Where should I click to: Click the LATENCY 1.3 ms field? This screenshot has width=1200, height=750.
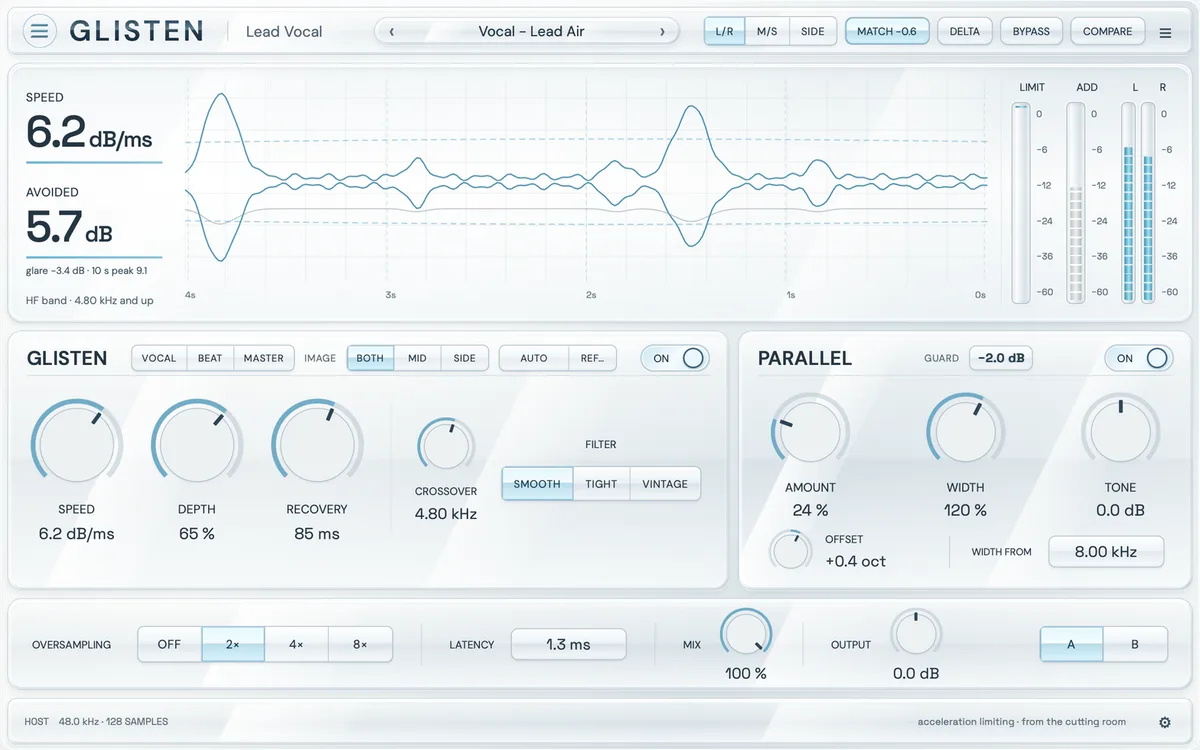[x=568, y=644]
